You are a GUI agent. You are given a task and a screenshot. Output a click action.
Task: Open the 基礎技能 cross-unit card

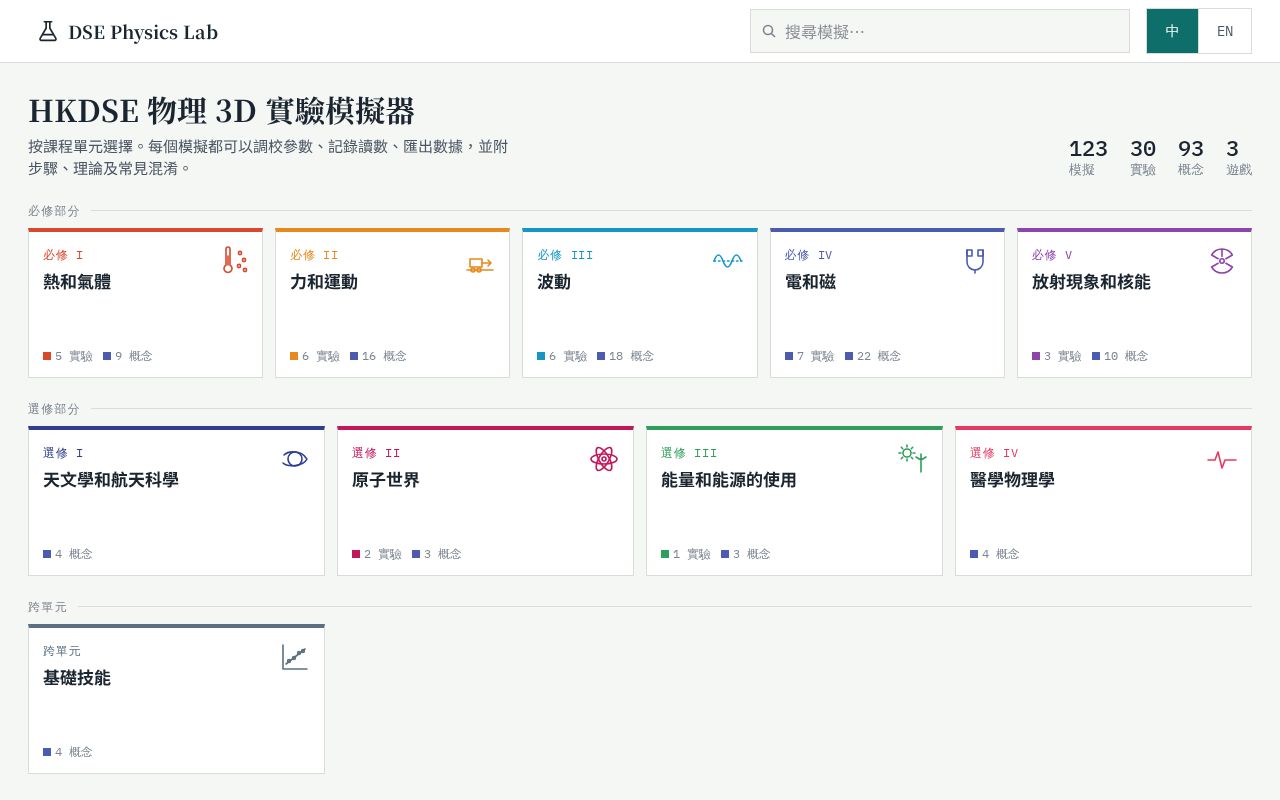point(176,699)
